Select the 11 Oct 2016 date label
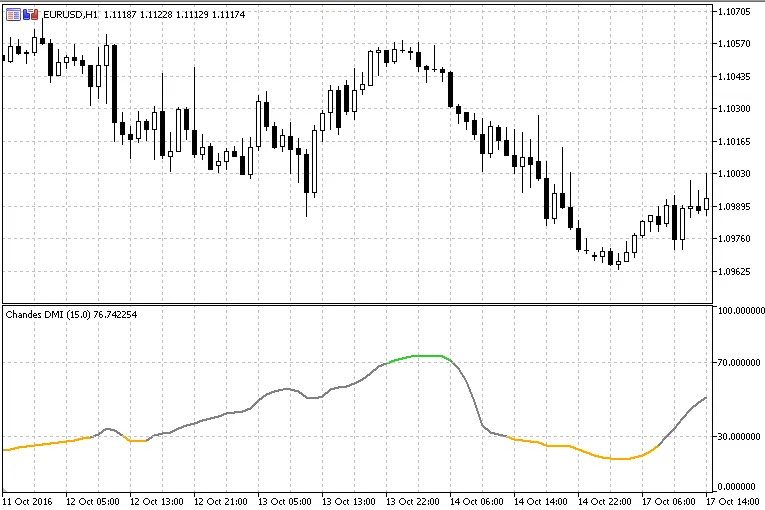The image size is (765, 510). pyautogui.click(x=30, y=500)
